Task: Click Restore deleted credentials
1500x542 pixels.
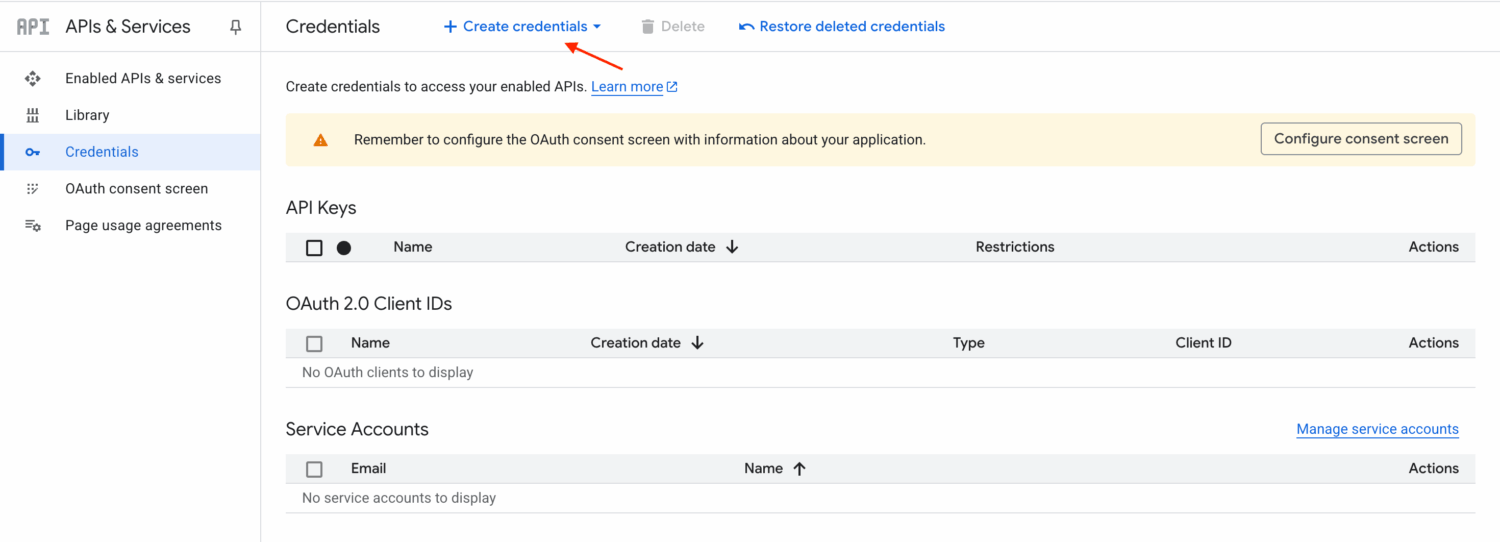Action: tap(842, 27)
